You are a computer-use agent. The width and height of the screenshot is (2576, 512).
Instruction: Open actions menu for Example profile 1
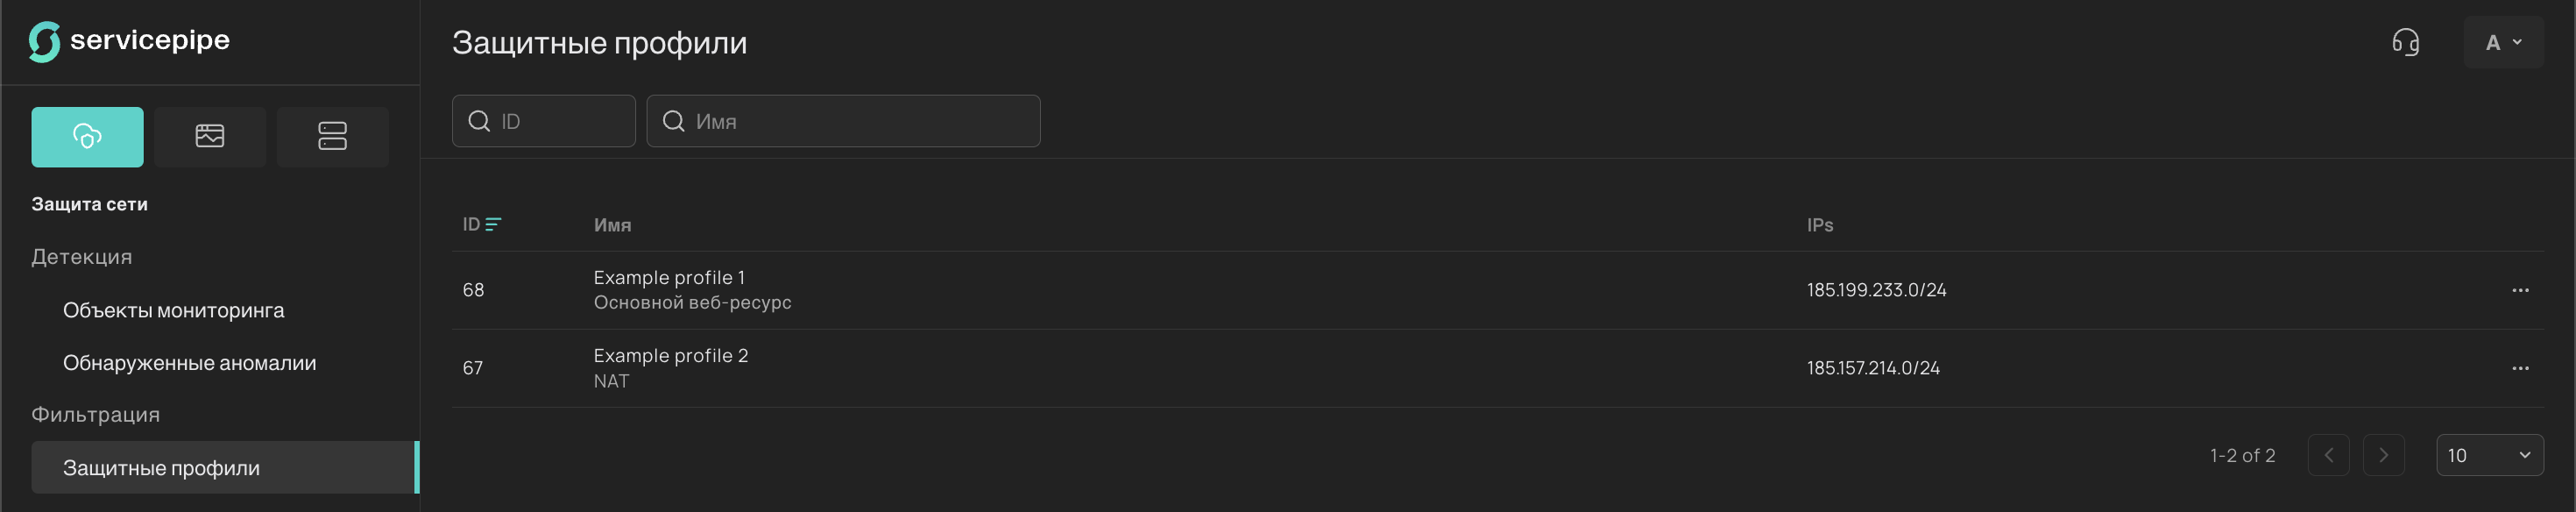(2519, 290)
